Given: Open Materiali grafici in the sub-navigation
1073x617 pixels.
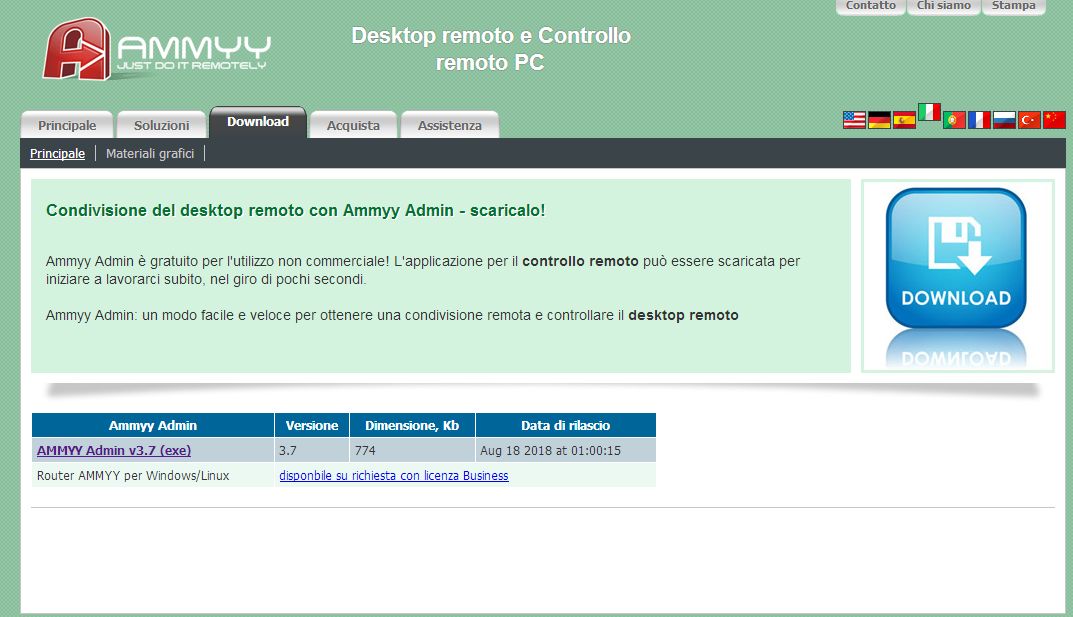Looking at the screenshot, I should click(150, 153).
